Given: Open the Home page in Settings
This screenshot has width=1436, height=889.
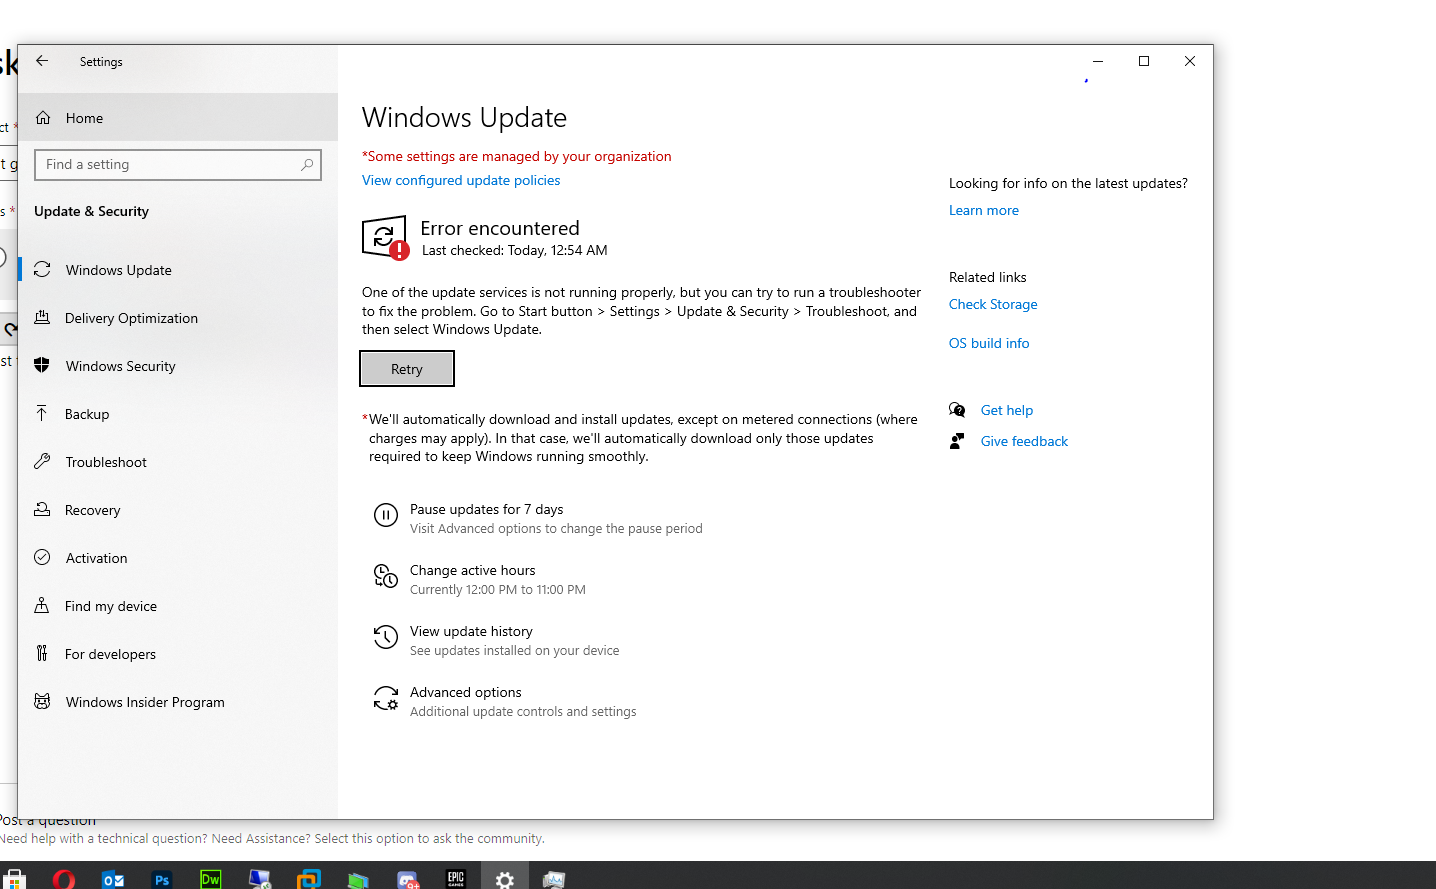Looking at the screenshot, I should click(x=178, y=118).
